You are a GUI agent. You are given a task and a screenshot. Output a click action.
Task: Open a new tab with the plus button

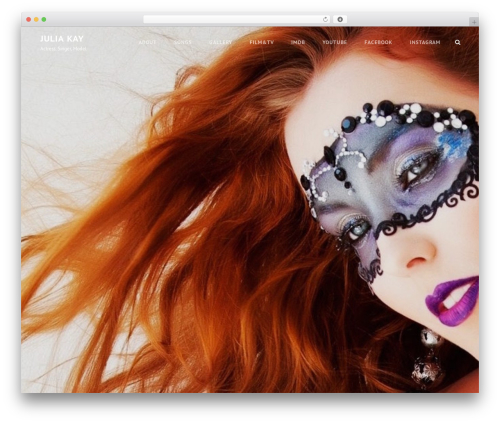[x=474, y=22]
